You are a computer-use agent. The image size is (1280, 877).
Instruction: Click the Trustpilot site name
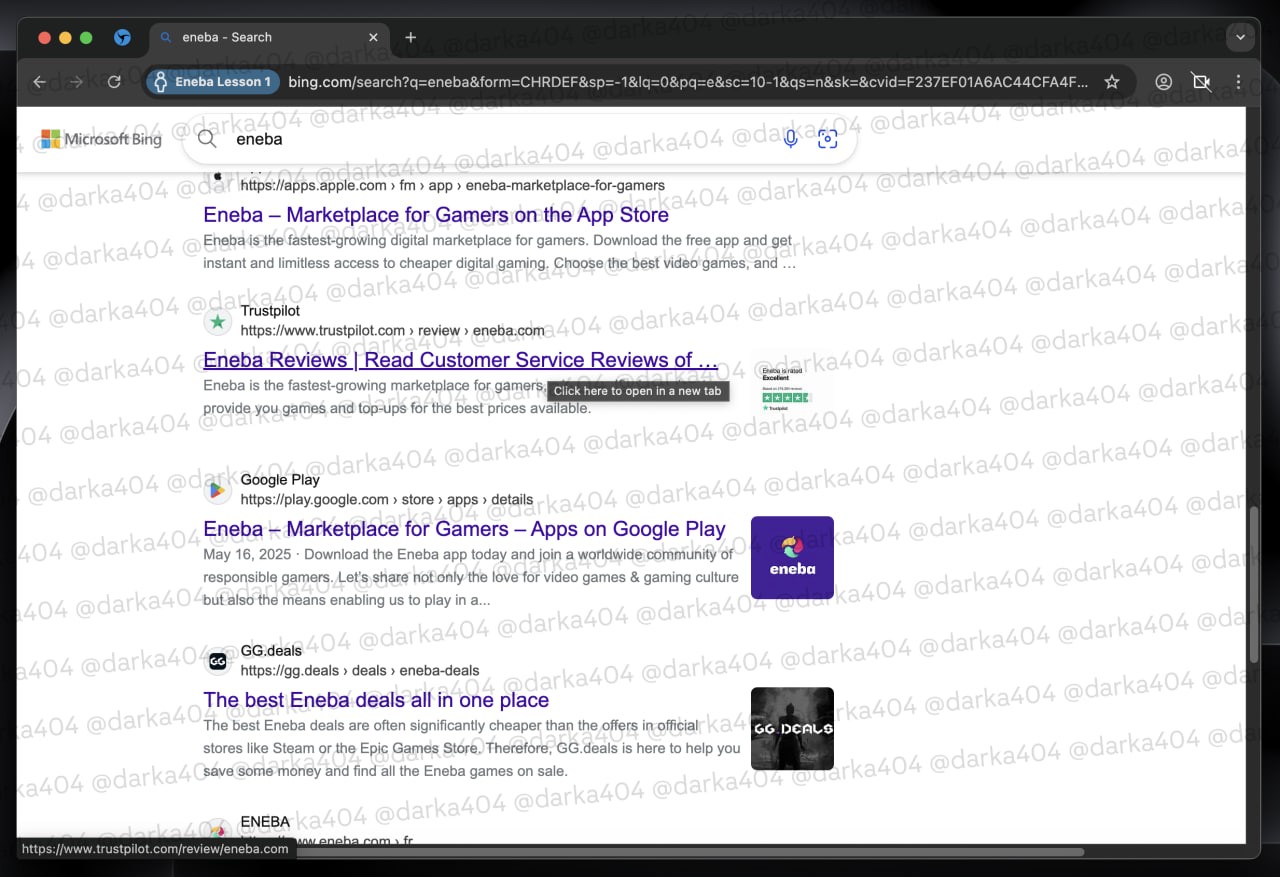pos(270,311)
